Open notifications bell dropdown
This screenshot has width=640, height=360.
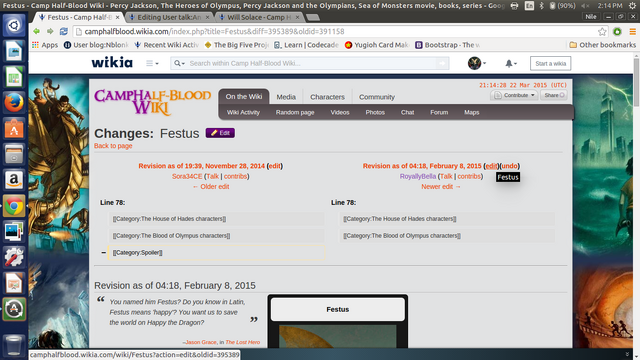(x=511, y=63)
